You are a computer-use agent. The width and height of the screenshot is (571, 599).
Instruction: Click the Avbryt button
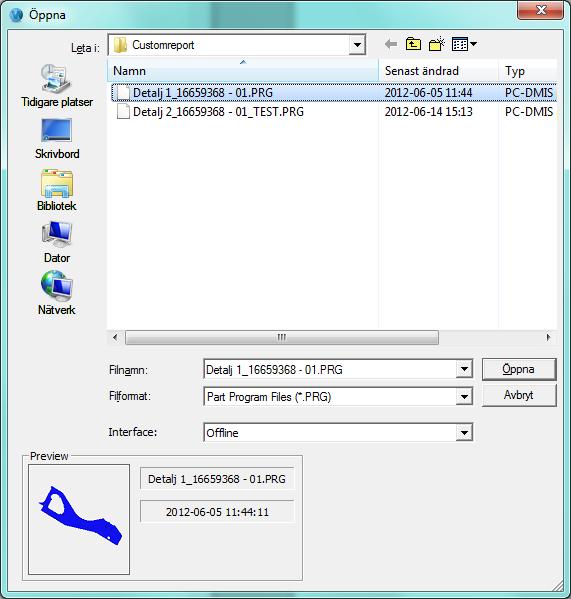[519, 395]
